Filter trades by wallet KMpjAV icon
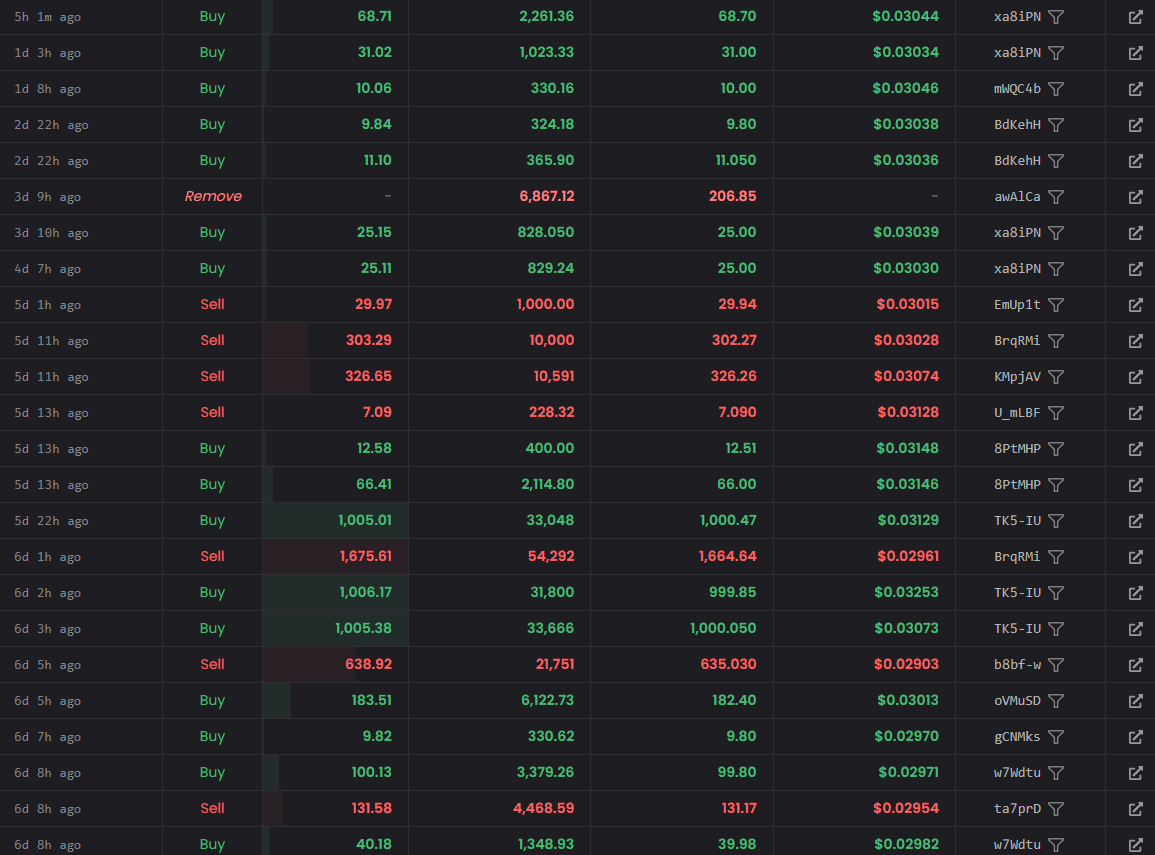The height and width of the screenshot is (855, 1155). (x=1056, y=377)
